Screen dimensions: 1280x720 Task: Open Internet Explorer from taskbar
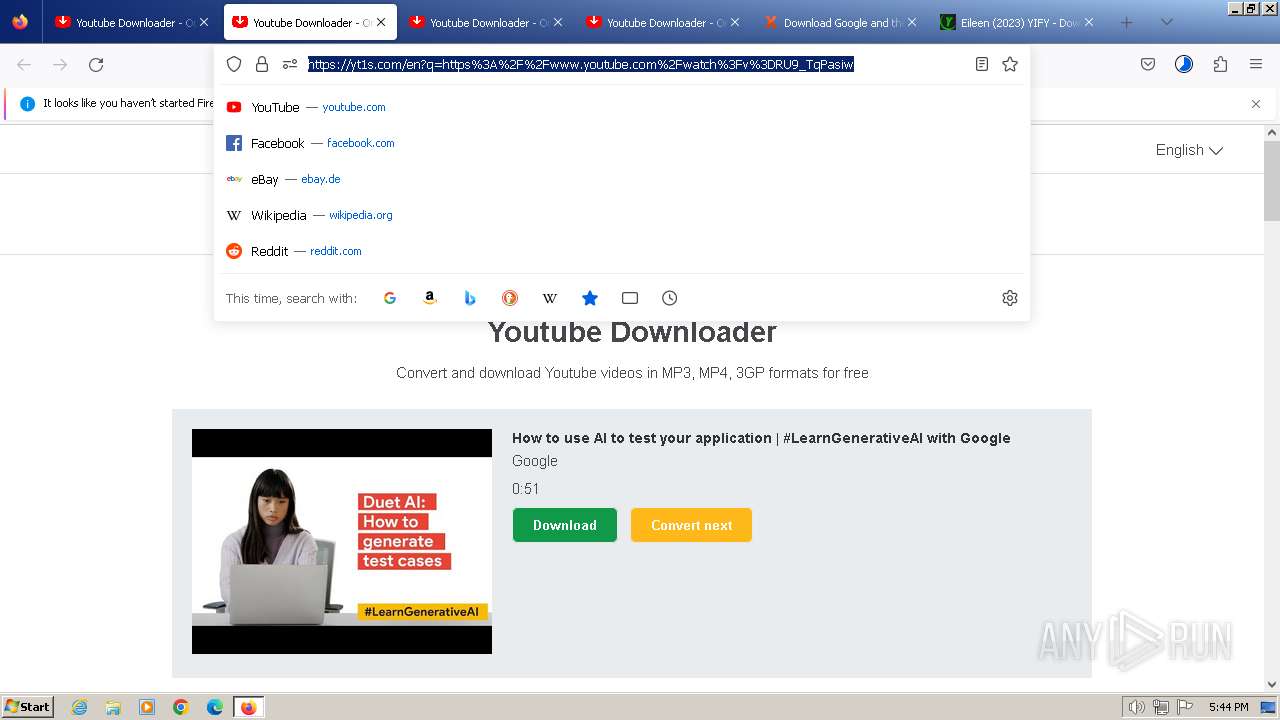pos(79,707)
